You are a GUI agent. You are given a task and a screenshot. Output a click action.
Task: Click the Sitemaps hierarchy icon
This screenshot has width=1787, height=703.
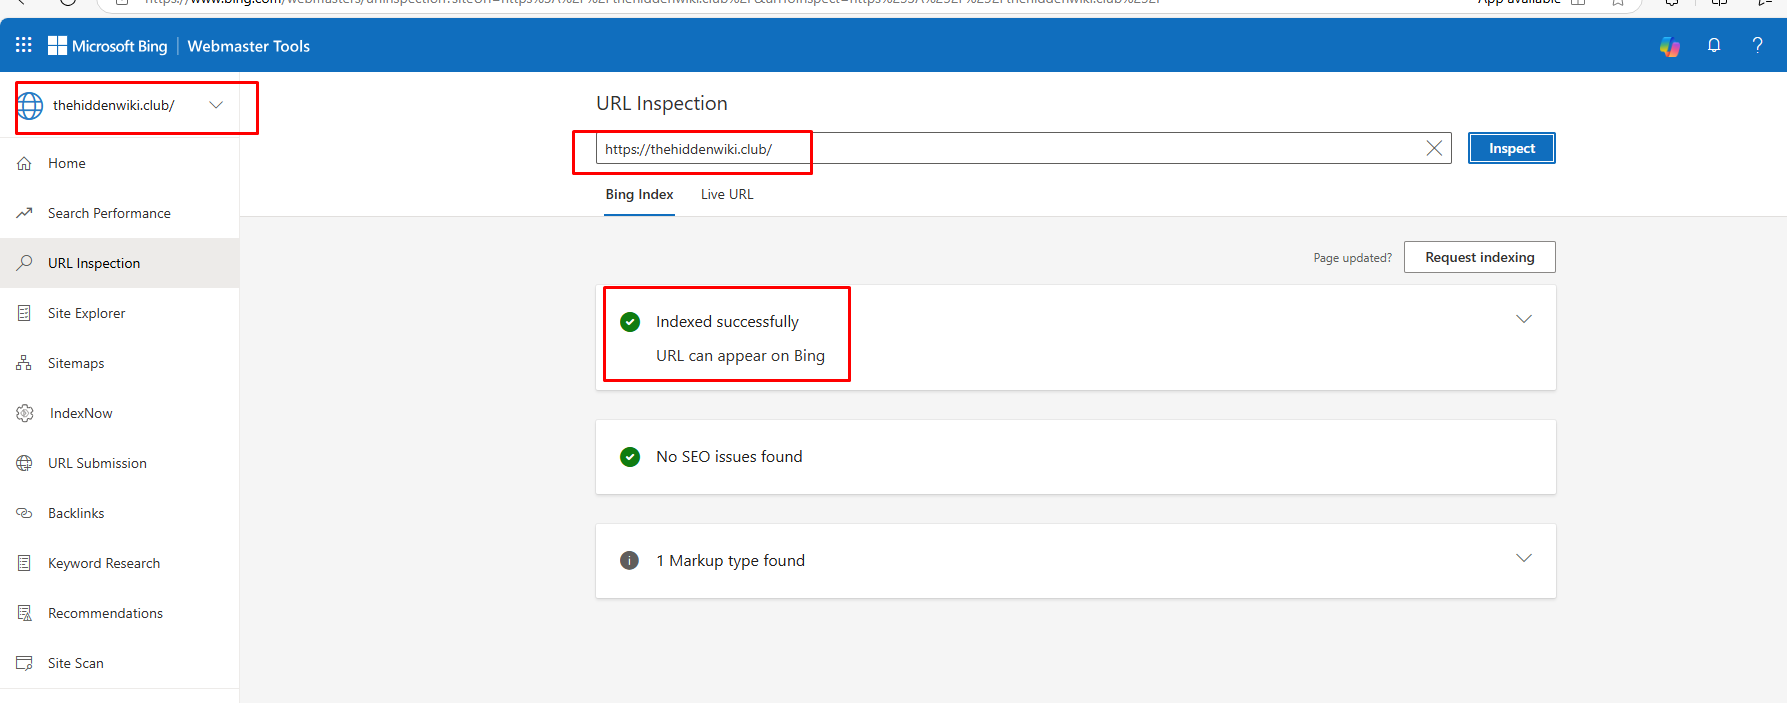coord(24,363)
